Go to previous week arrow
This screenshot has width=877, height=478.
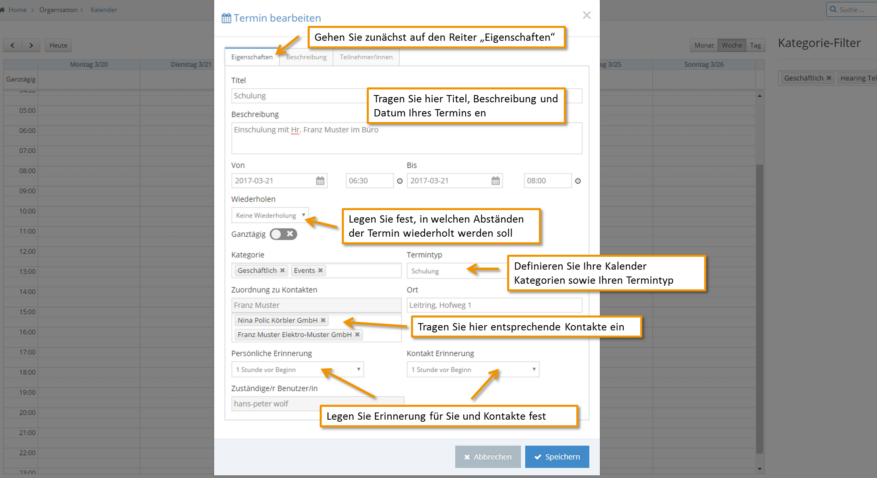coord(12,45)
